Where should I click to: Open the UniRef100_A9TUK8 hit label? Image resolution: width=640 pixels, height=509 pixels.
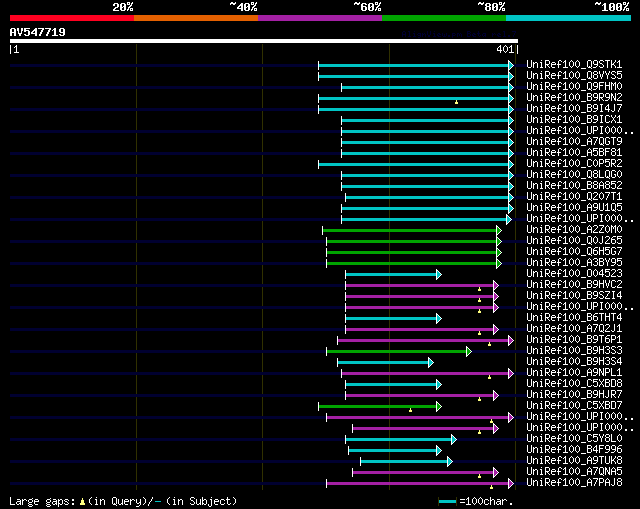574,461
